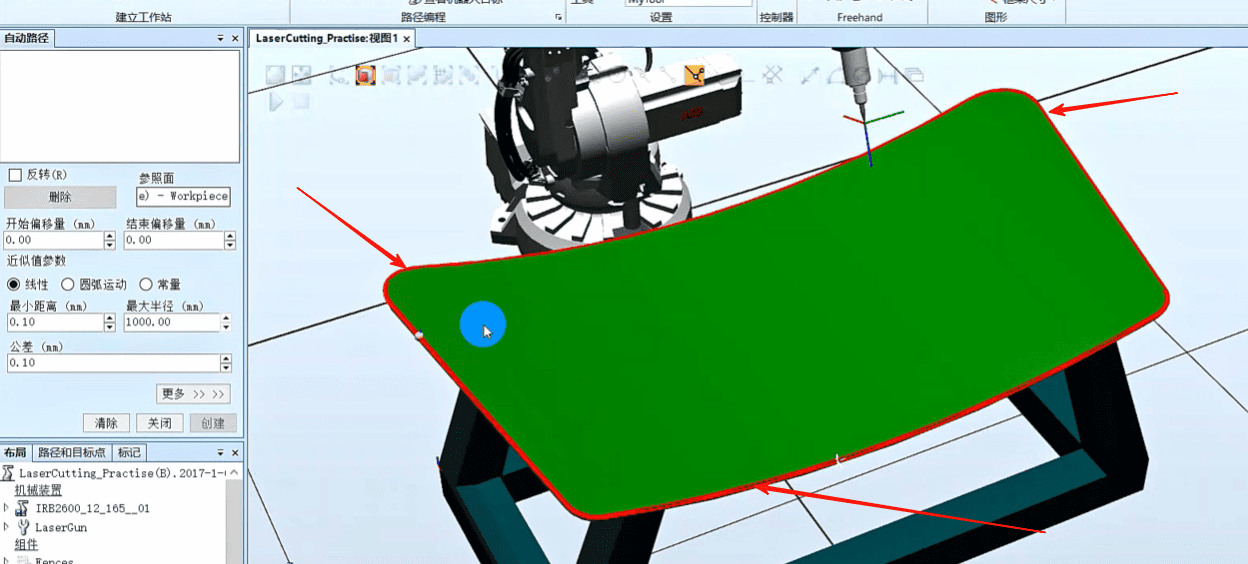
Task: Click the 开始偏移量 input field
Action: [x=54, y=241]
